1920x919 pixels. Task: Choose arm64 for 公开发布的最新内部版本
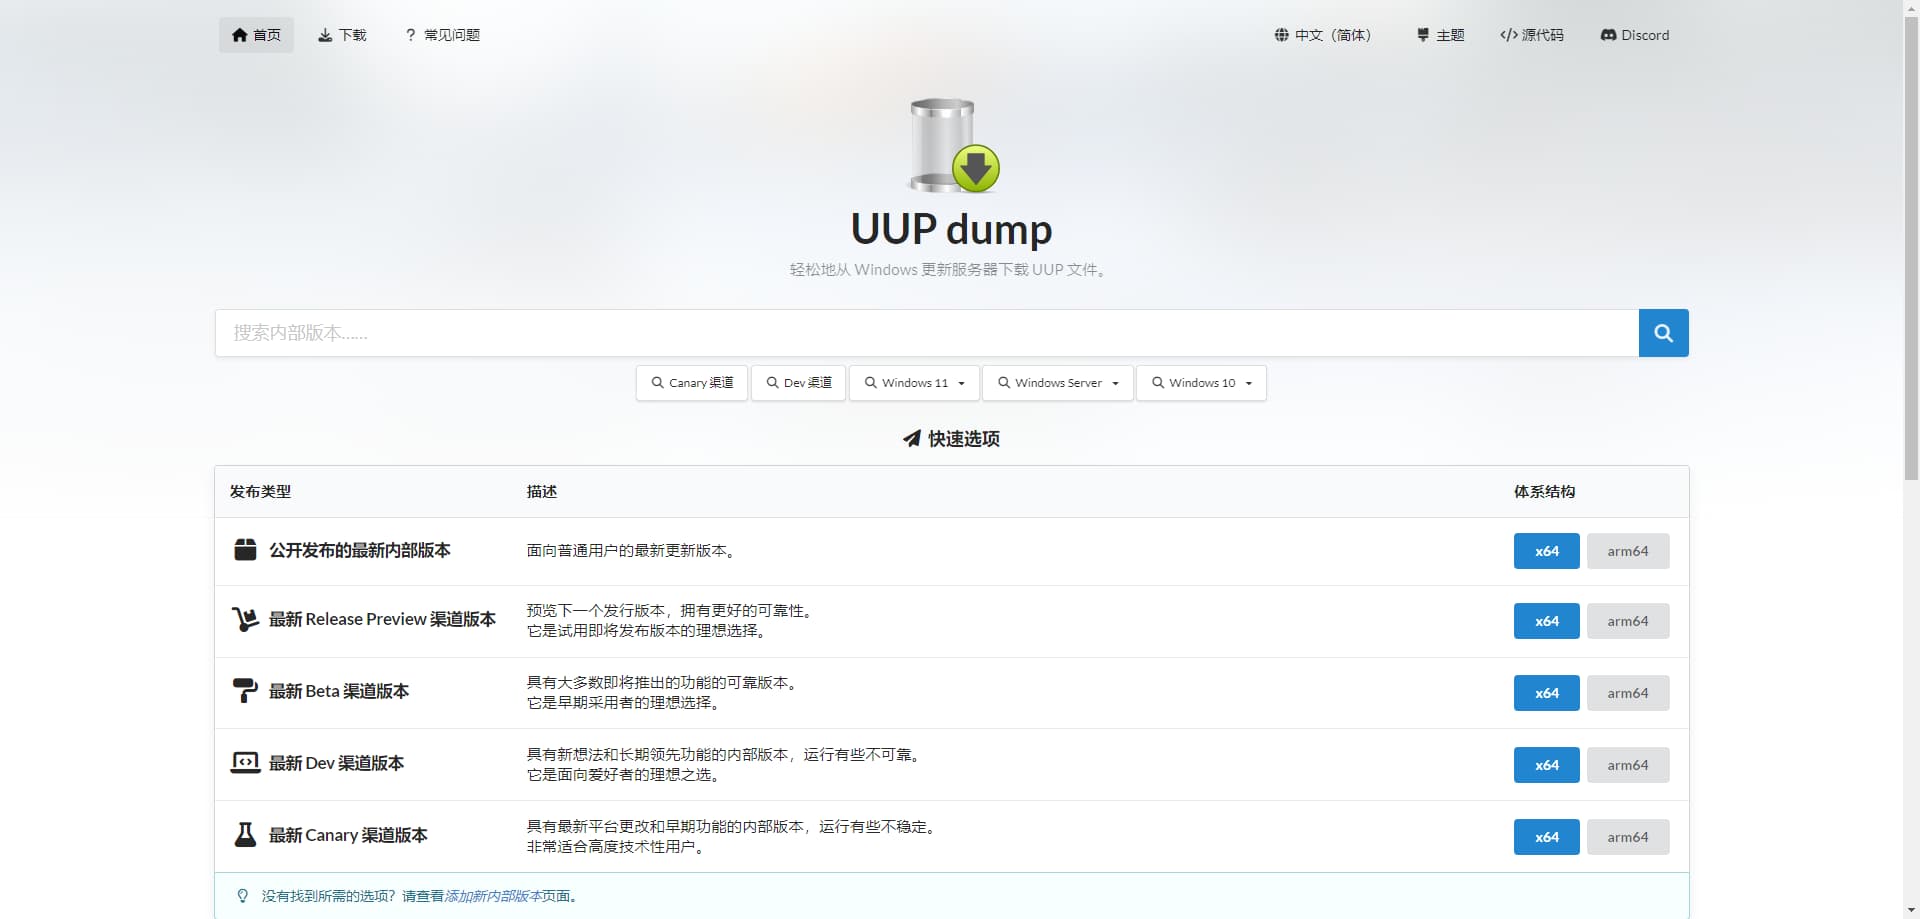(x=1628, y=551)
